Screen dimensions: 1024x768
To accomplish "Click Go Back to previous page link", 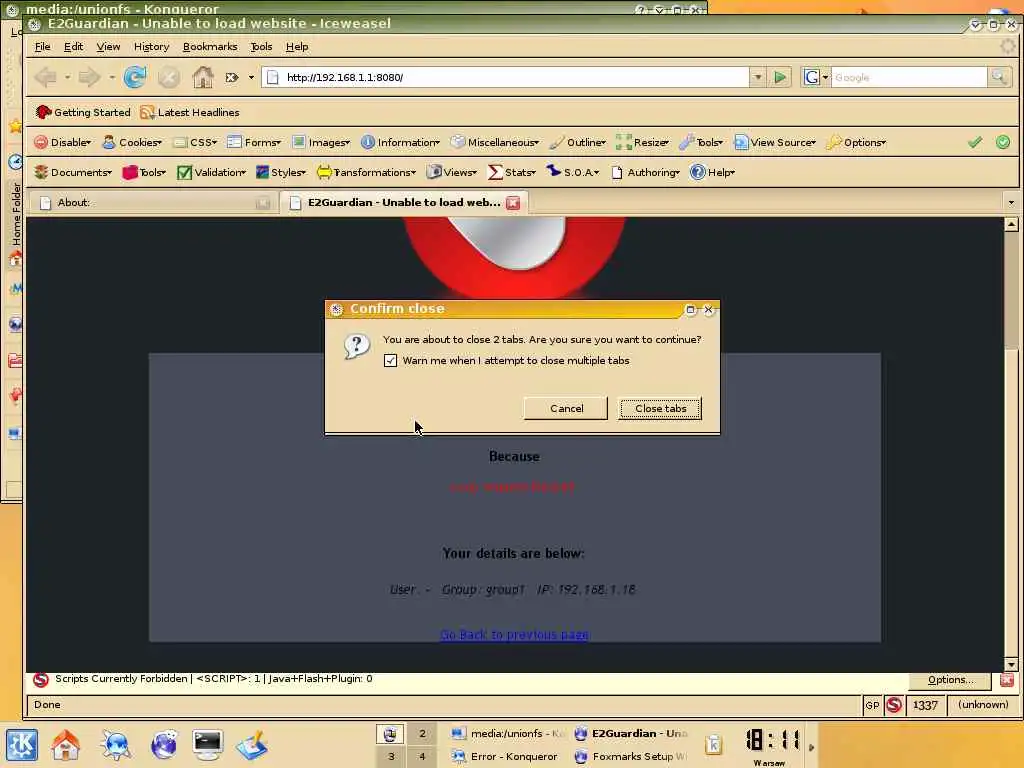I will pyautogui.click(x=515, y=635).
